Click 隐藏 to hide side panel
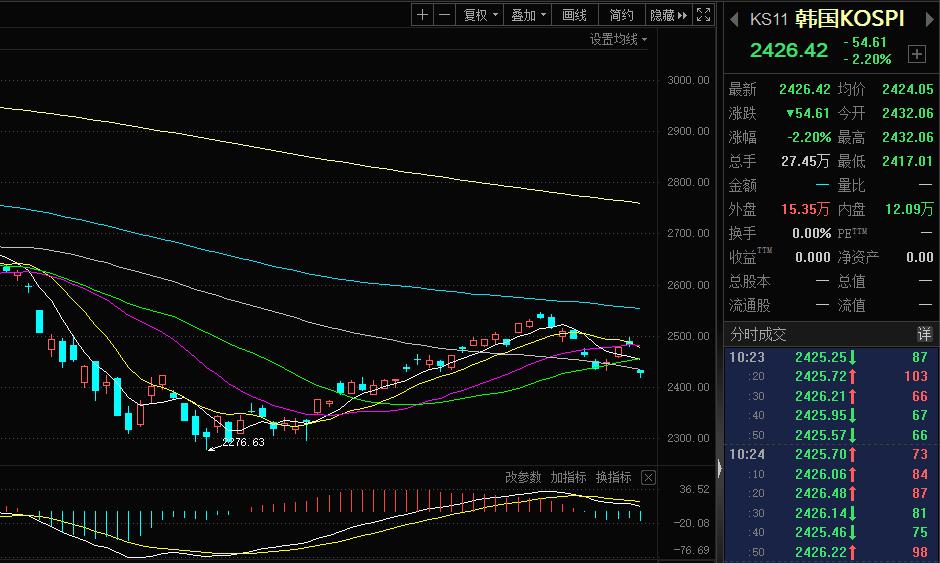Screen dimensions: 940x563 [x=668, y=15]
